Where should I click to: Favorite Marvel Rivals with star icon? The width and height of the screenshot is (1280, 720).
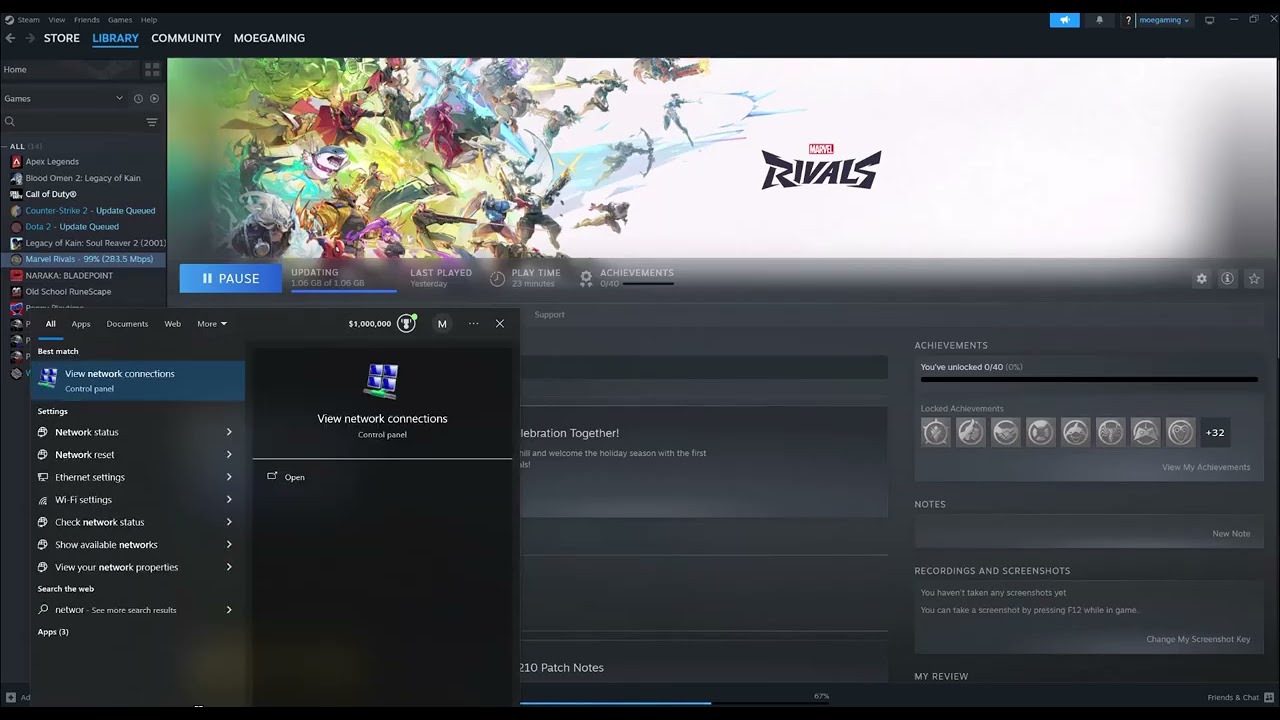click(1254, 279)
